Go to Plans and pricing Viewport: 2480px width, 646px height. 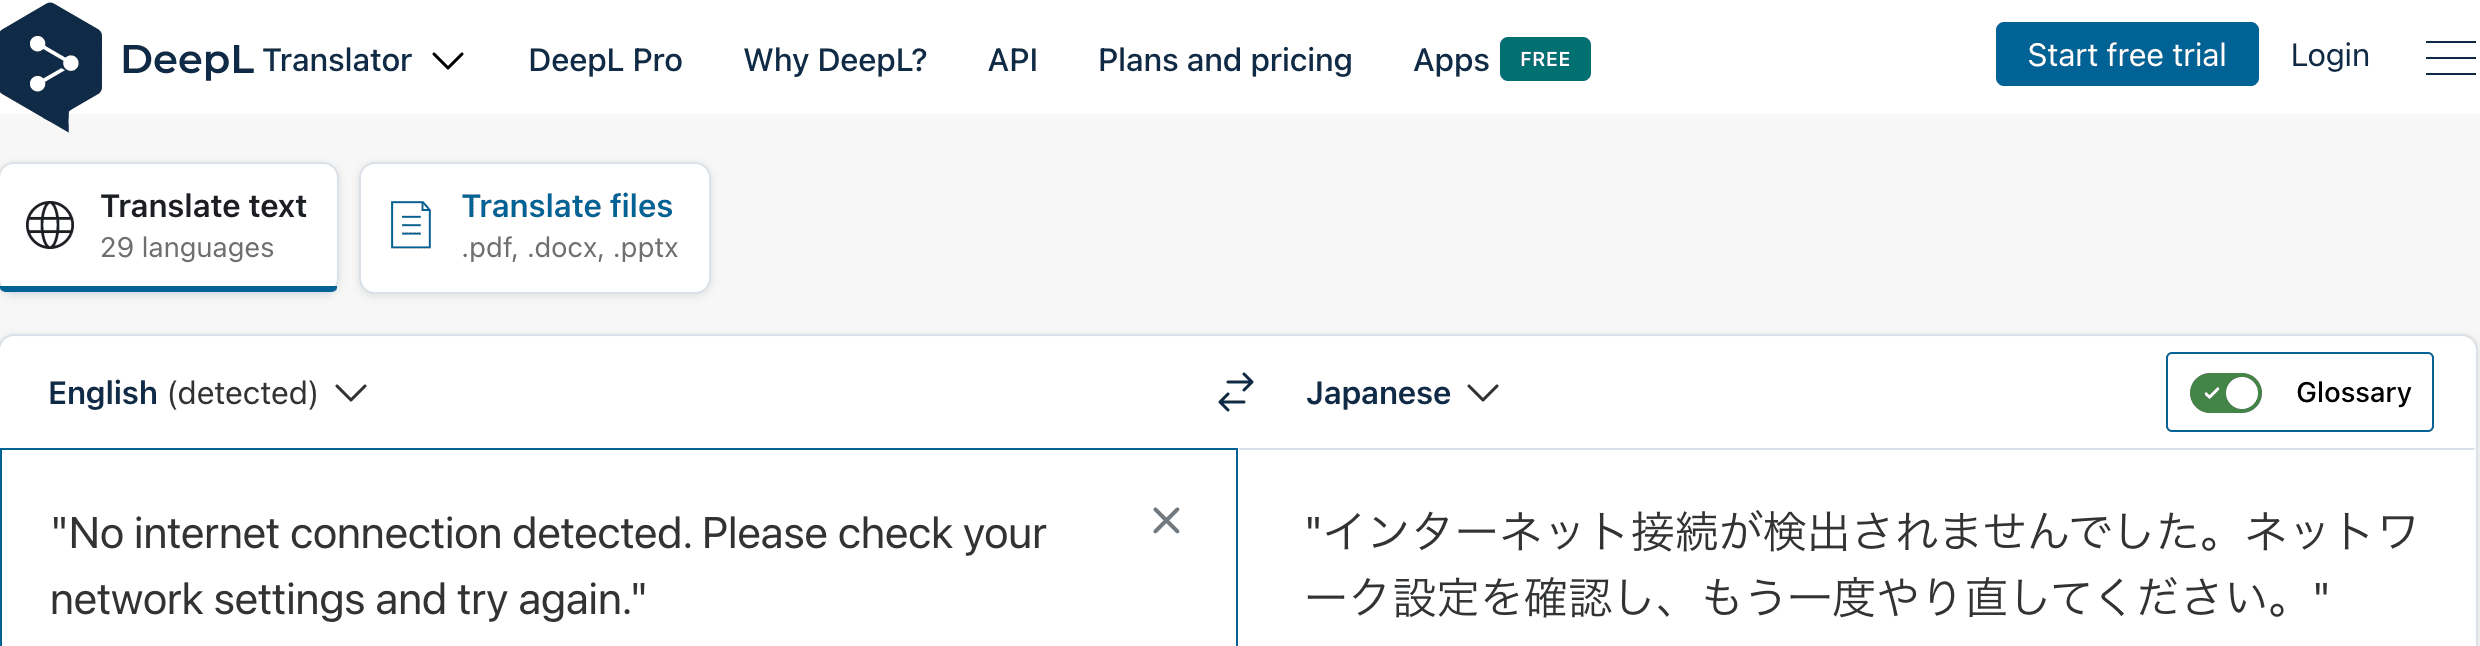(1225, 60)
